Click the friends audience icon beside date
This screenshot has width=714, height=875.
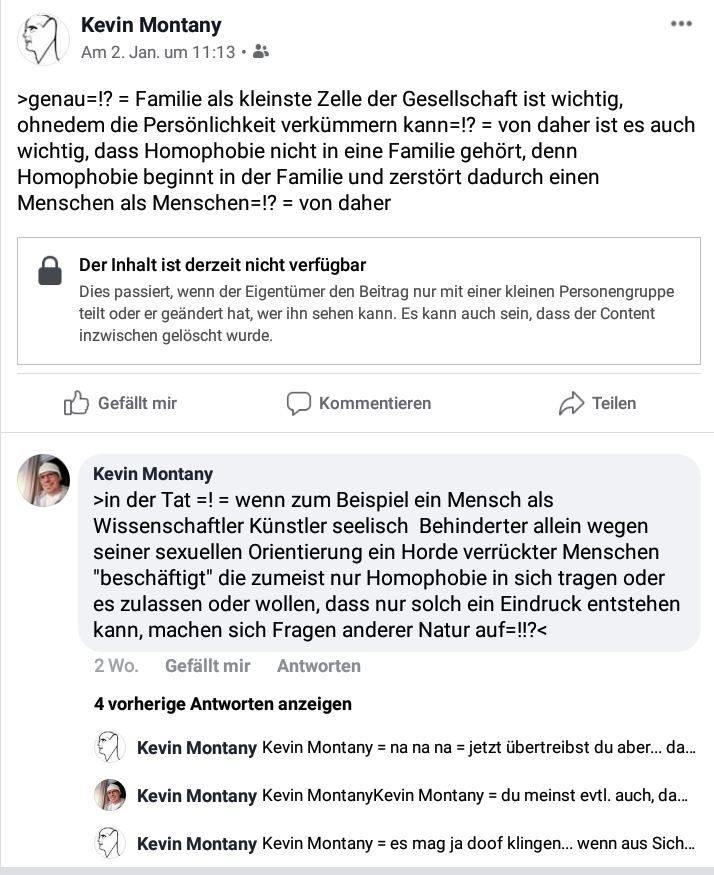point(261,52)
